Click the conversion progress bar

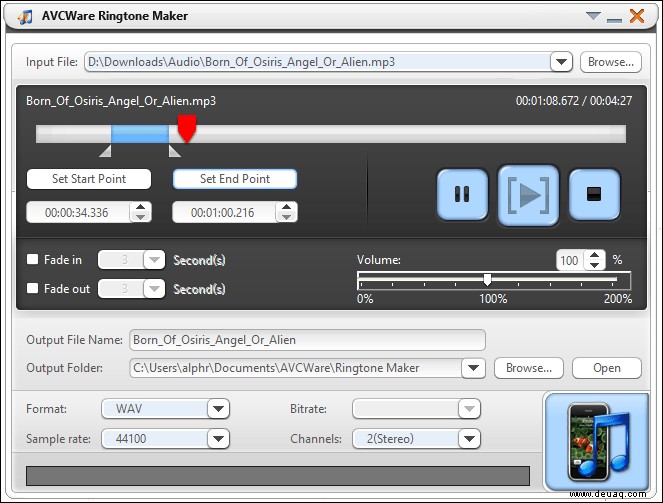pyautogui.click(x=278, y=476)
